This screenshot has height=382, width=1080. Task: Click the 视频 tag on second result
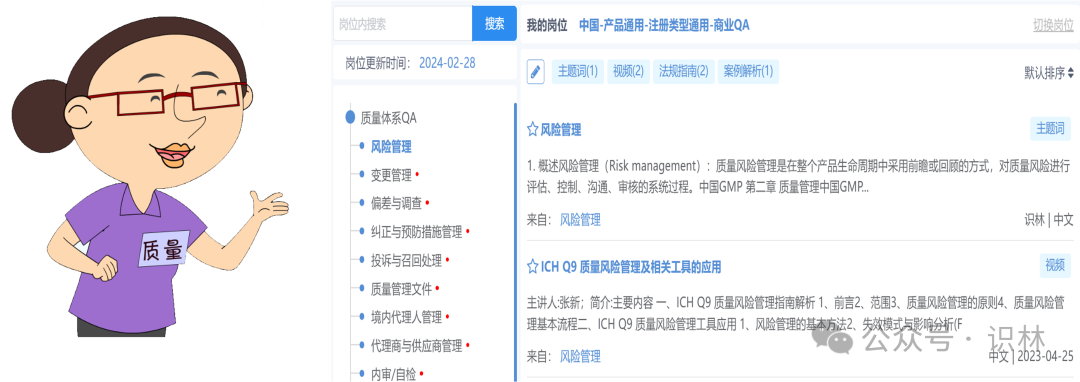(1056, 265)
